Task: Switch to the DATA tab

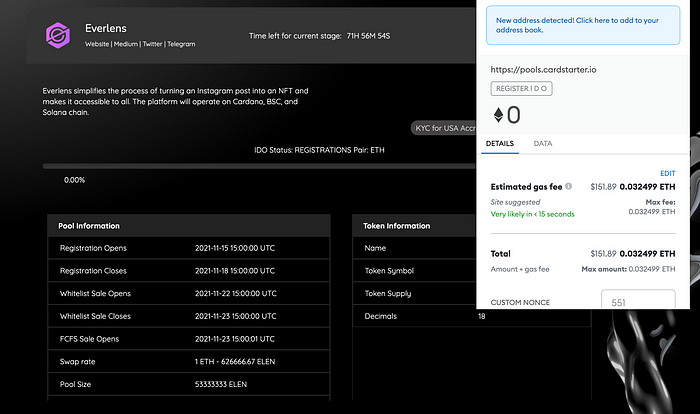Action: coord(543,143)
